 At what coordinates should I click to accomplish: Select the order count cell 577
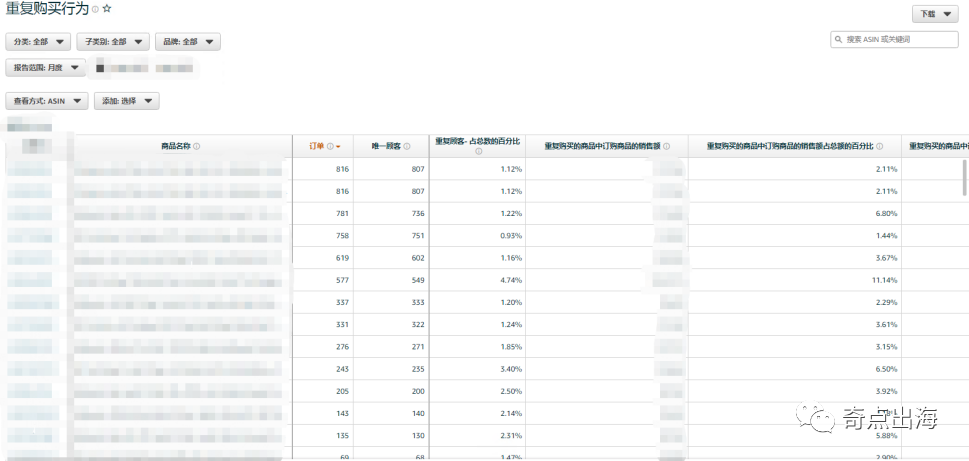[342, 280]
